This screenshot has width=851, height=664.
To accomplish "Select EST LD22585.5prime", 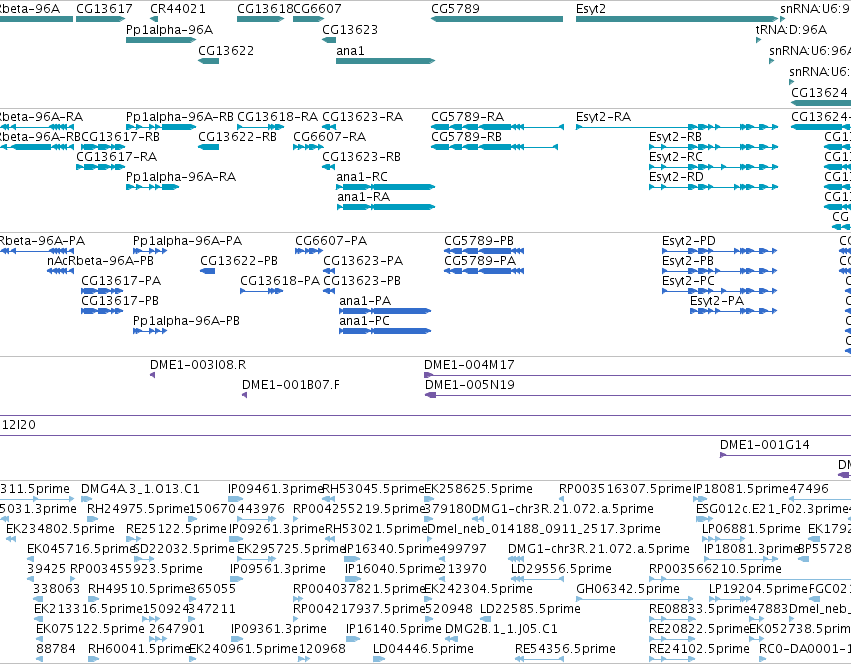I will 485,619.
